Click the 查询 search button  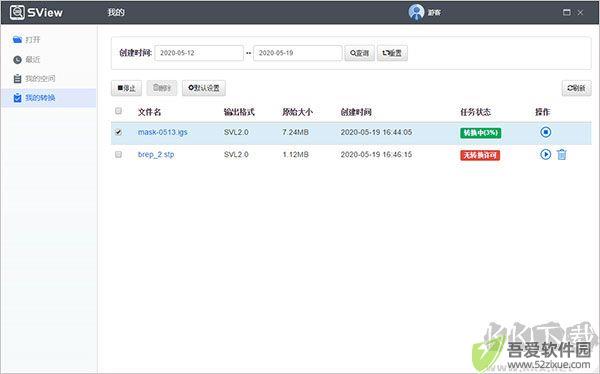(359, 53)
